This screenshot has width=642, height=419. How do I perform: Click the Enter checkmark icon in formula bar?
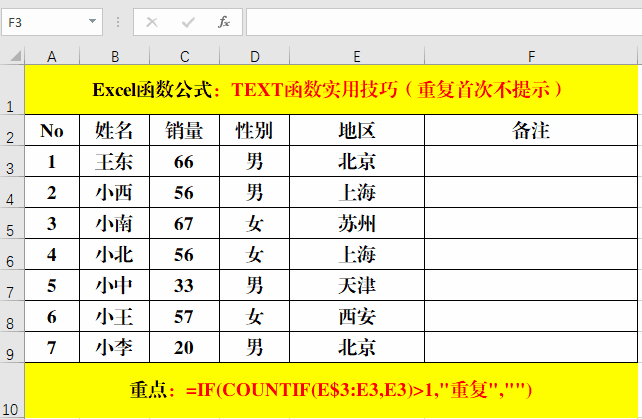188,22
